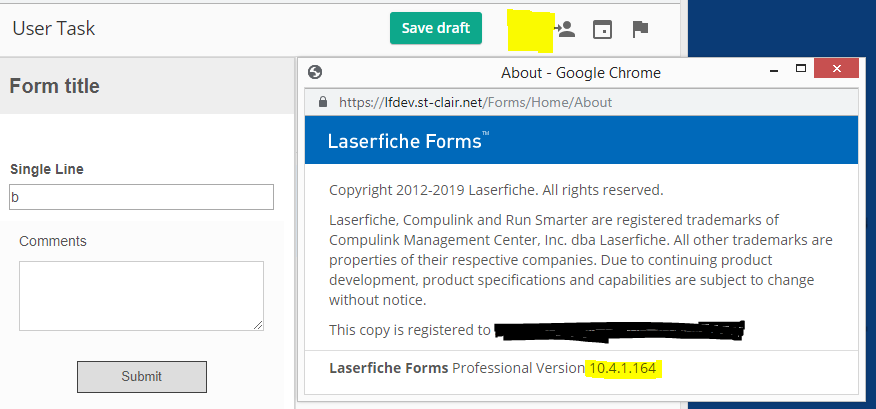Click the User Task page title
The height and width of the screenshot is (409, 876).
[54, 28]
